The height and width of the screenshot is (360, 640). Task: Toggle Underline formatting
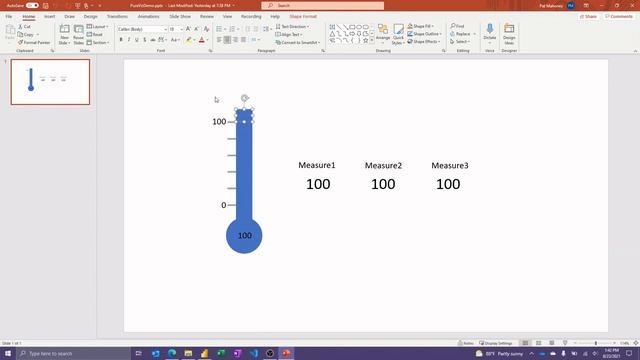pyautogui.click(x=137, y=40)
